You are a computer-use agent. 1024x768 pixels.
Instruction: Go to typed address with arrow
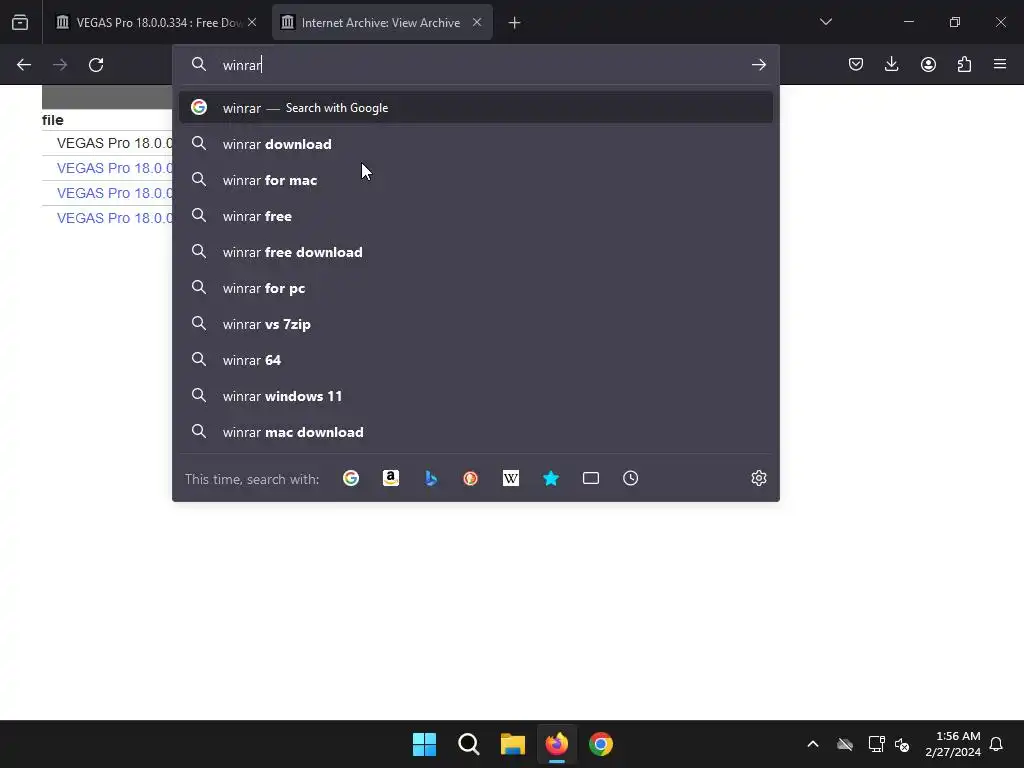(x=758, y=65)
